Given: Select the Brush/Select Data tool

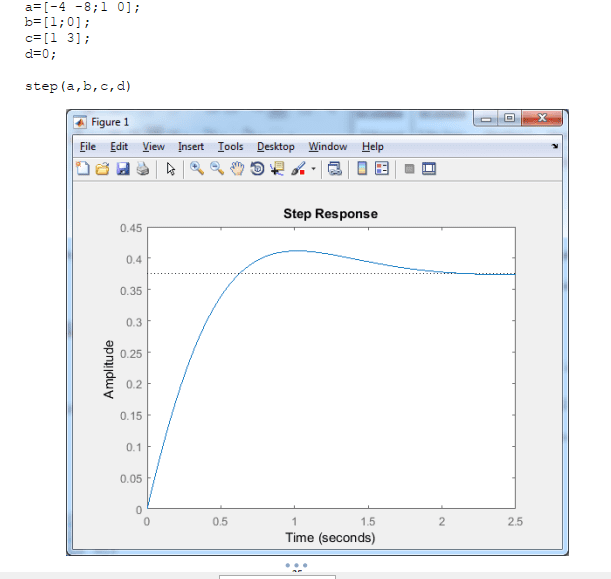Looking at the screenshot, I should [298, 169].
